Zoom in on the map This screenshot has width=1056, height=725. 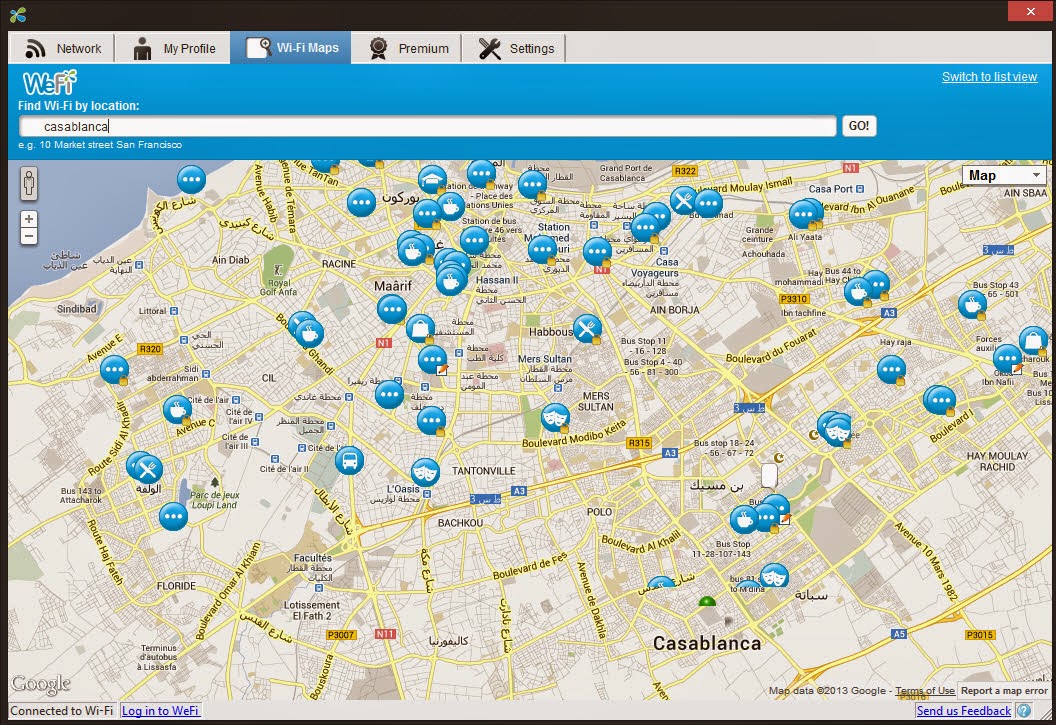click(29, 219)
